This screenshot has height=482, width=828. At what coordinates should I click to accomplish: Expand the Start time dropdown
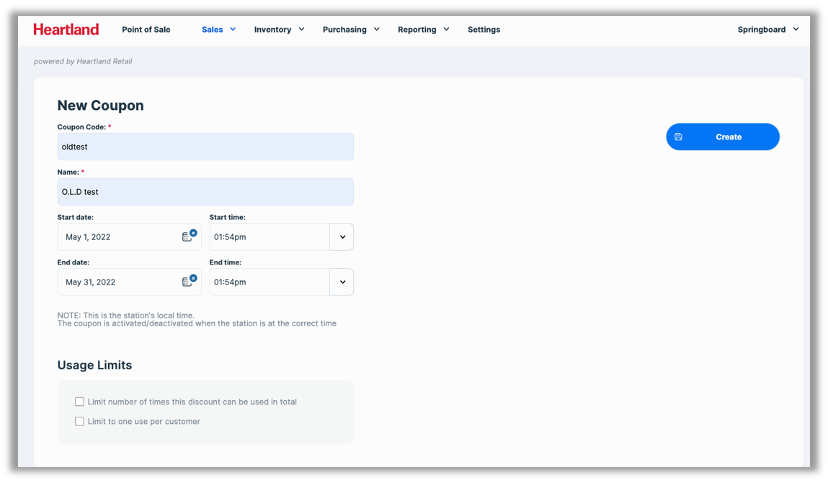click(x=342, y=237)
